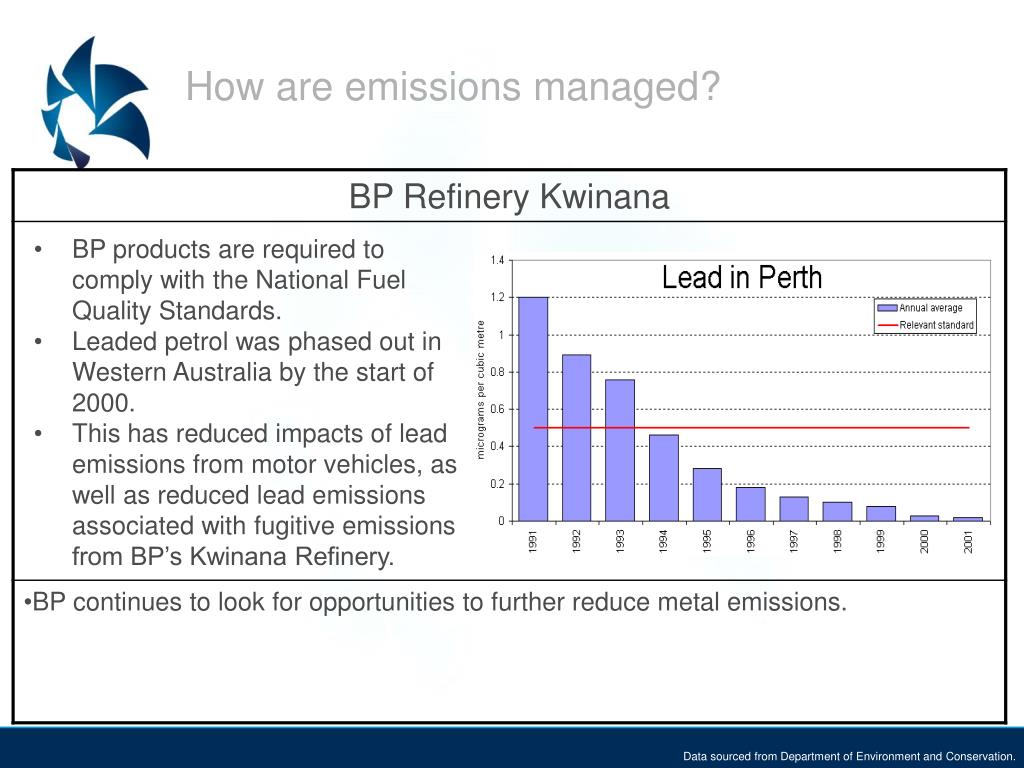1024x768 pixels.
Task: Select the 1994 bar in the chart
Action: coord(664,478)
